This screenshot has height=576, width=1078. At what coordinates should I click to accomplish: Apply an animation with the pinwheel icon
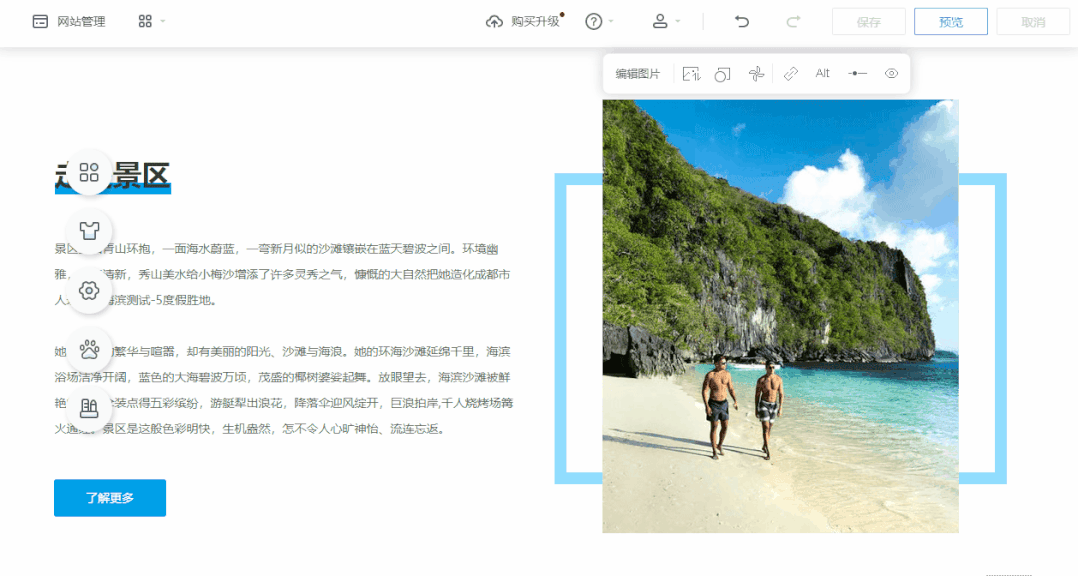(x=756, y=73)
